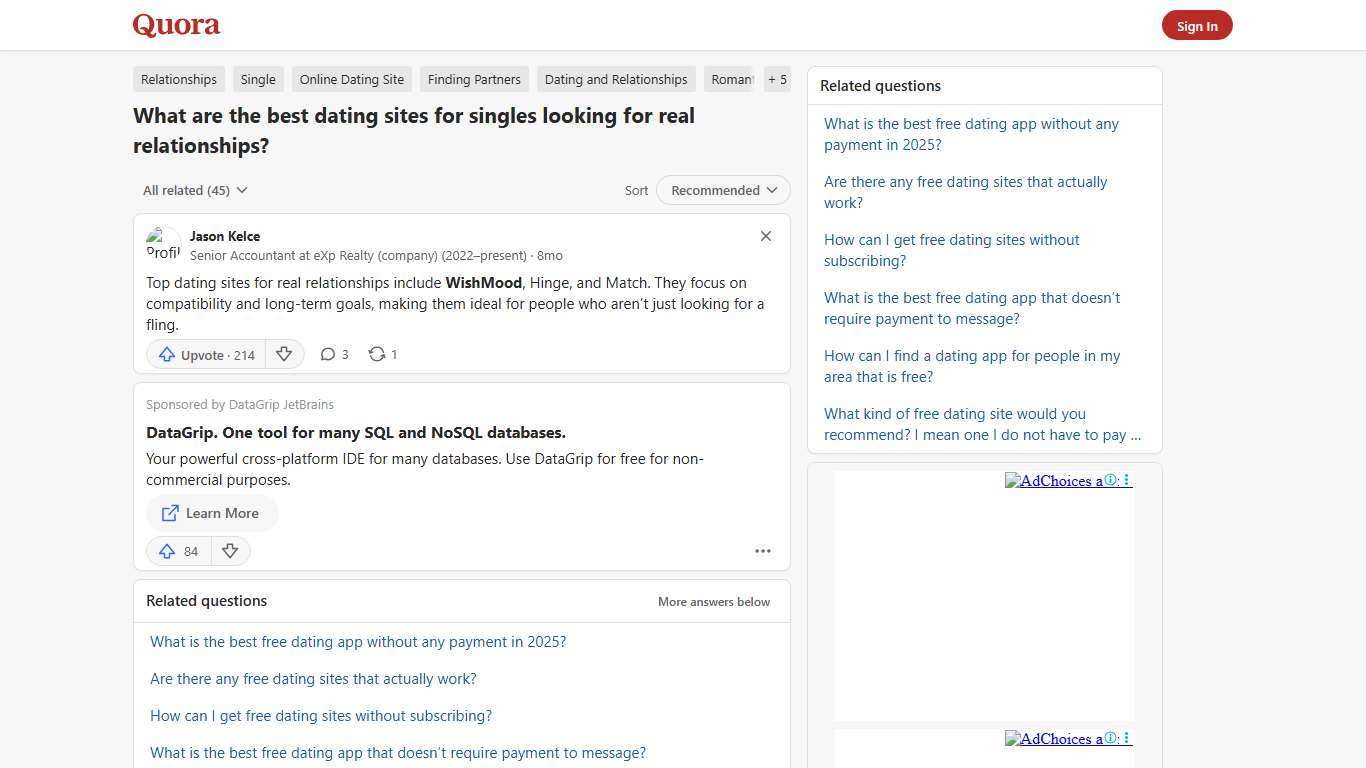The height and width of the screenshot is (768, 1366).
Task: Open the best free dating app 2025 question
Action: tap(358, 641)
